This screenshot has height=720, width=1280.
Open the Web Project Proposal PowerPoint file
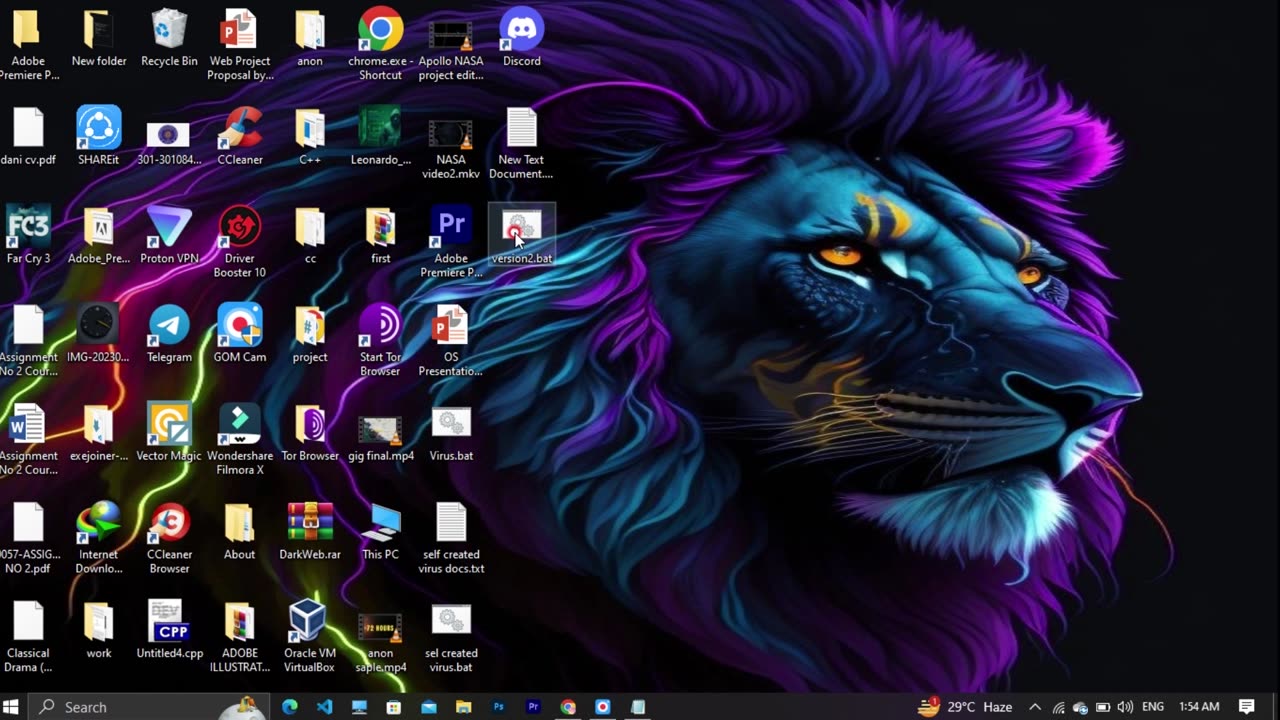coord(240,45)
